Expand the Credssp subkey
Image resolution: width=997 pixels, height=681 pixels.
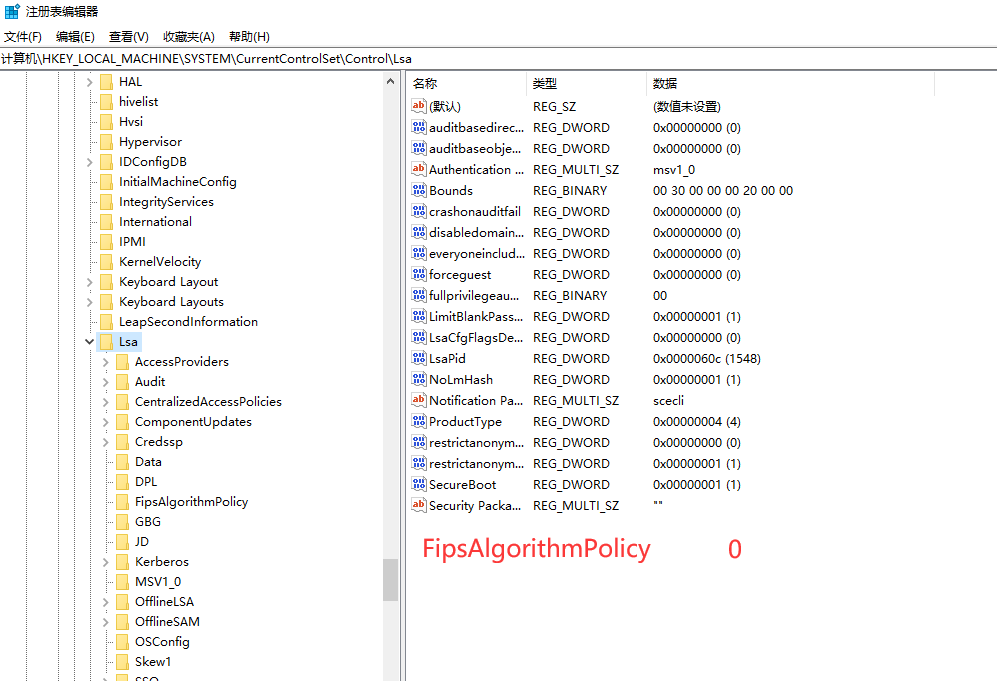coord(106,443)
